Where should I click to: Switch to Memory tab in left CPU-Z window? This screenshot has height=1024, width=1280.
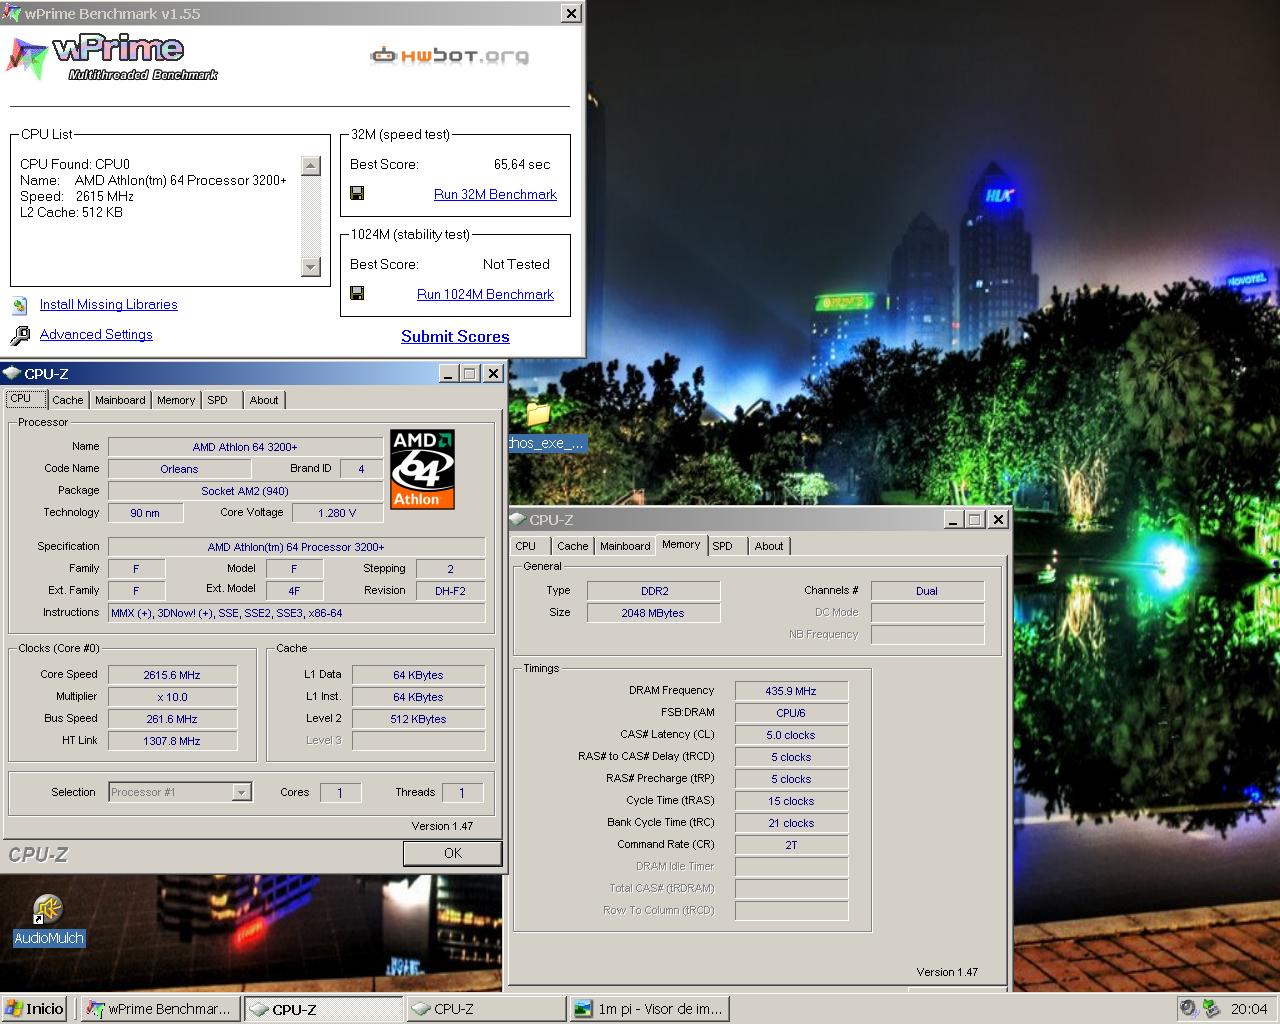176,400
